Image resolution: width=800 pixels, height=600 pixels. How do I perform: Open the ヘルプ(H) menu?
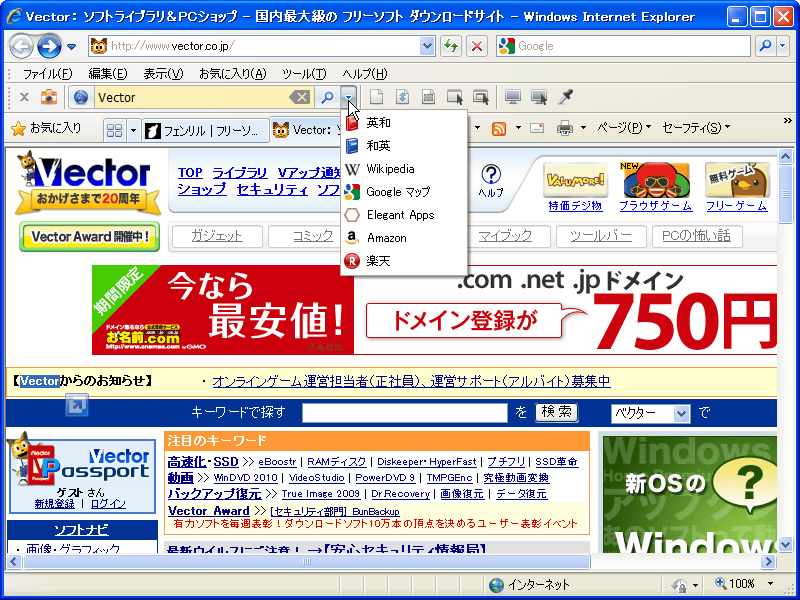pos(365,74)
